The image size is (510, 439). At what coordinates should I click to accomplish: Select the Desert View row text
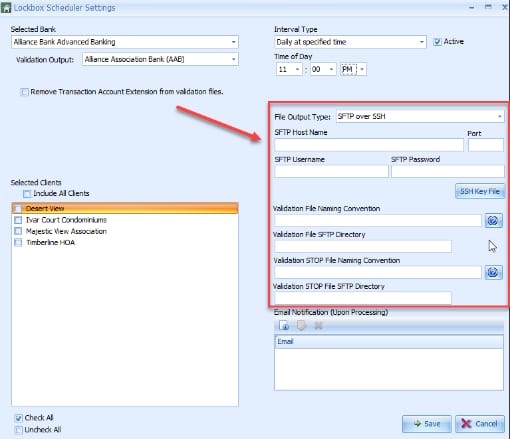[45, 209]
